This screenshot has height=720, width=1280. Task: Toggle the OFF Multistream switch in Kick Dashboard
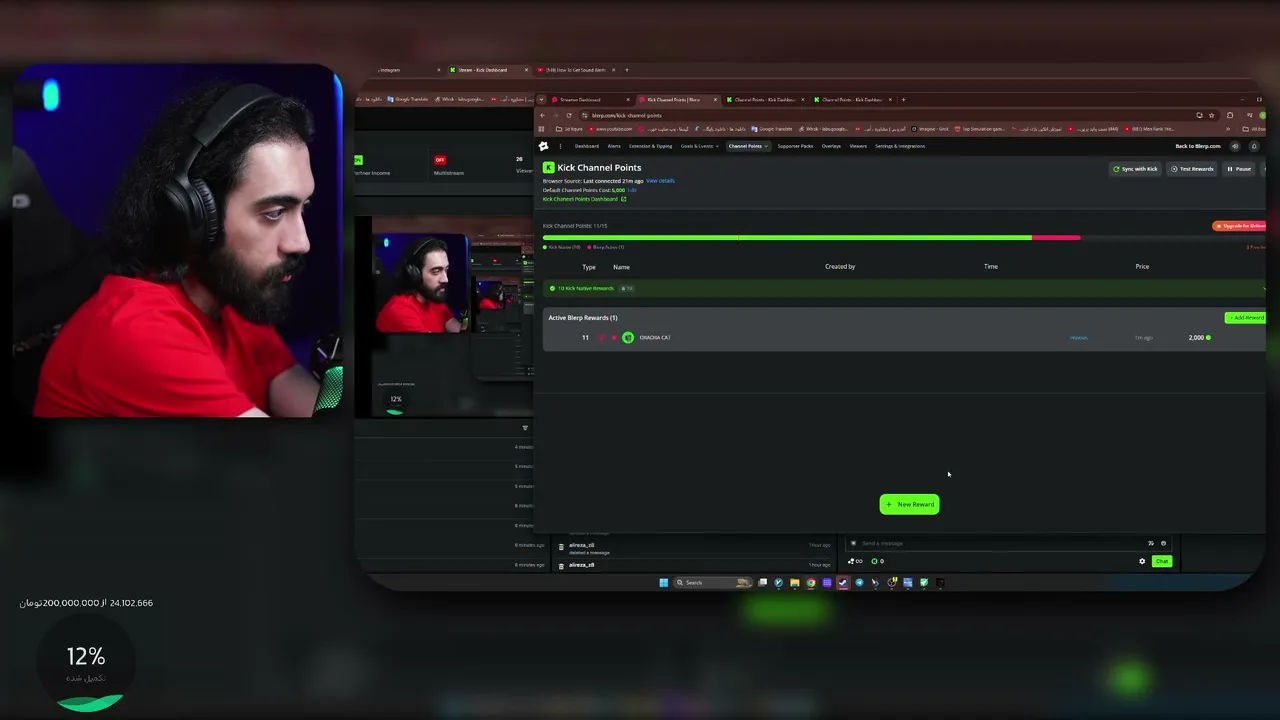pyautogui.click(x=439, y=160)
